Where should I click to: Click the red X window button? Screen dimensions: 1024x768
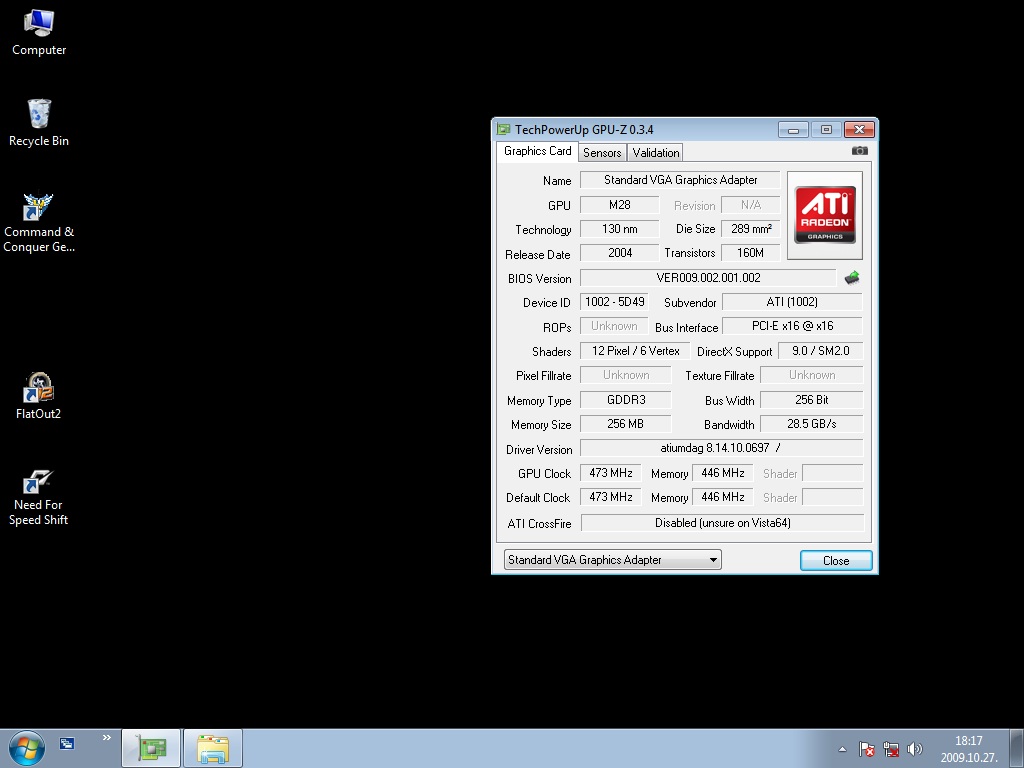click(859, 130)
